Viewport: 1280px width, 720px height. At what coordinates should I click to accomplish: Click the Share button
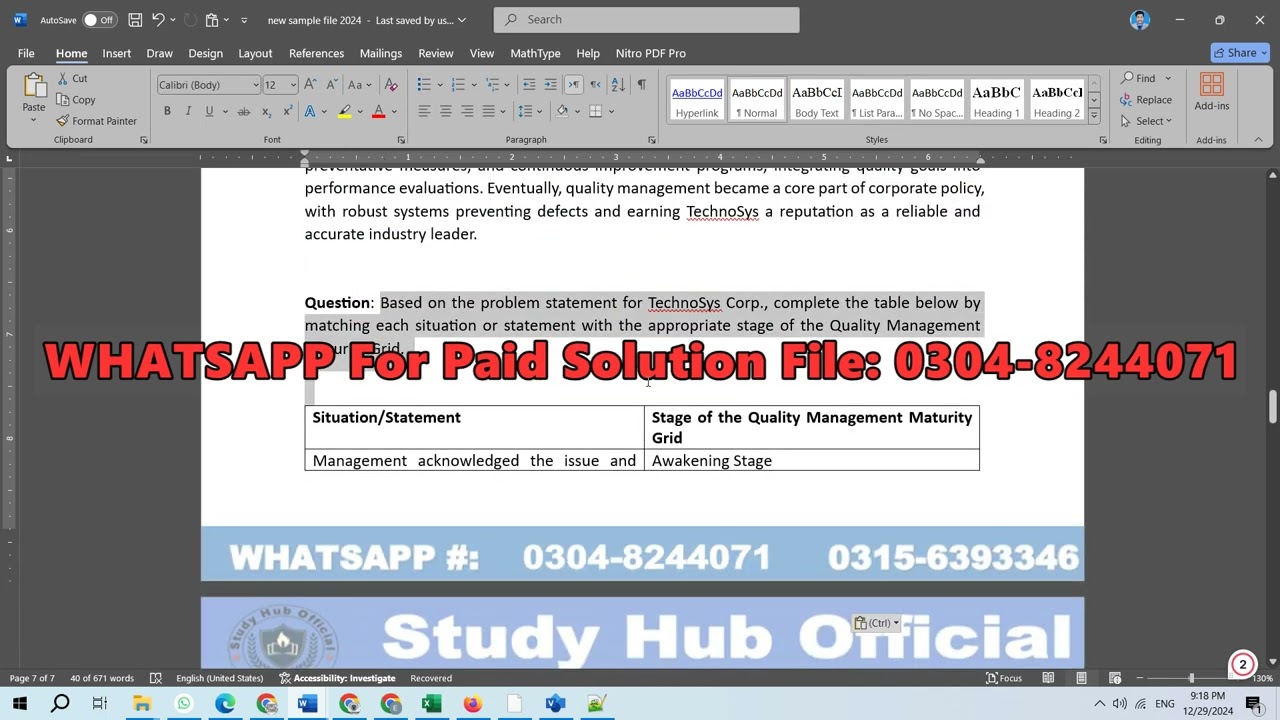point(1240,53)
